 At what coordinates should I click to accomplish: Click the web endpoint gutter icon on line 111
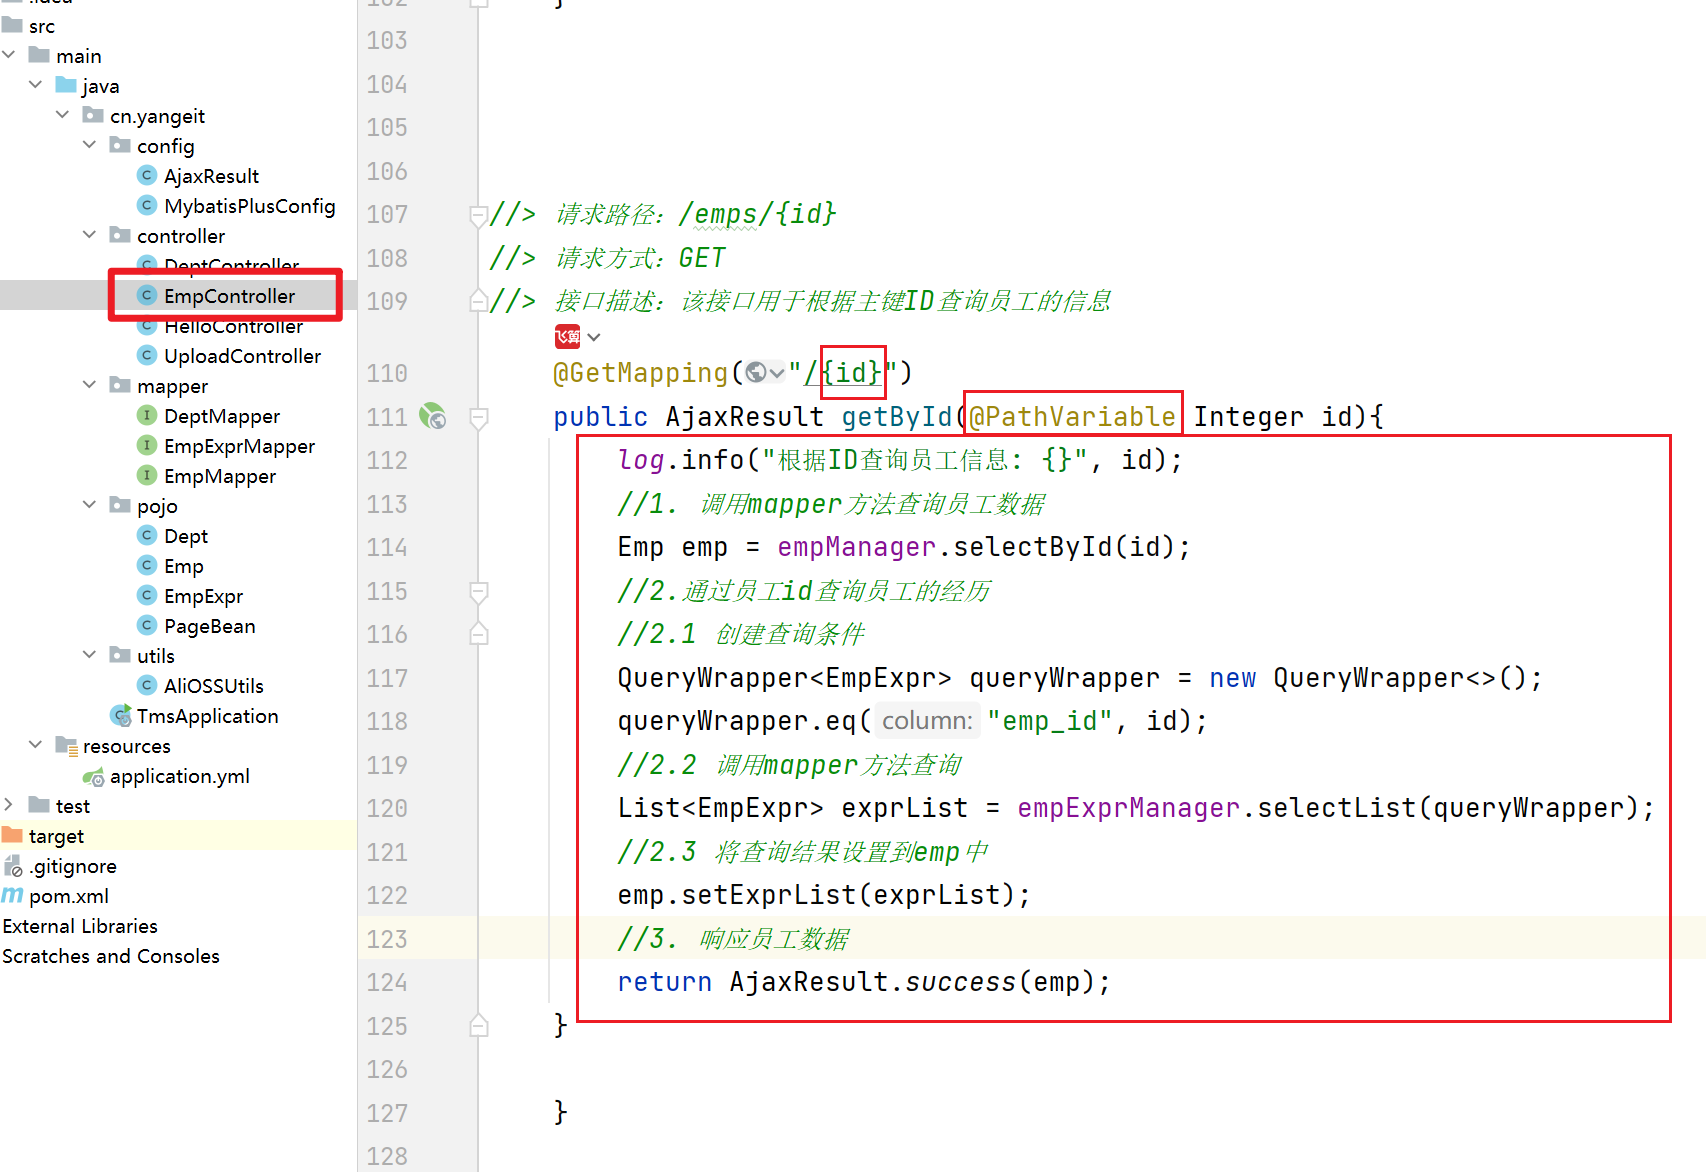click(432, 416)
